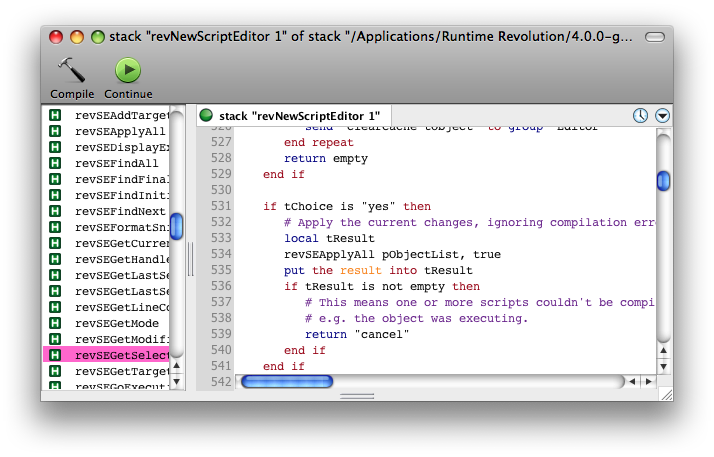This screenshot has width=714, height=457.
Task: Select revSEFindNext in handler list
Action: tap(120, 211)
